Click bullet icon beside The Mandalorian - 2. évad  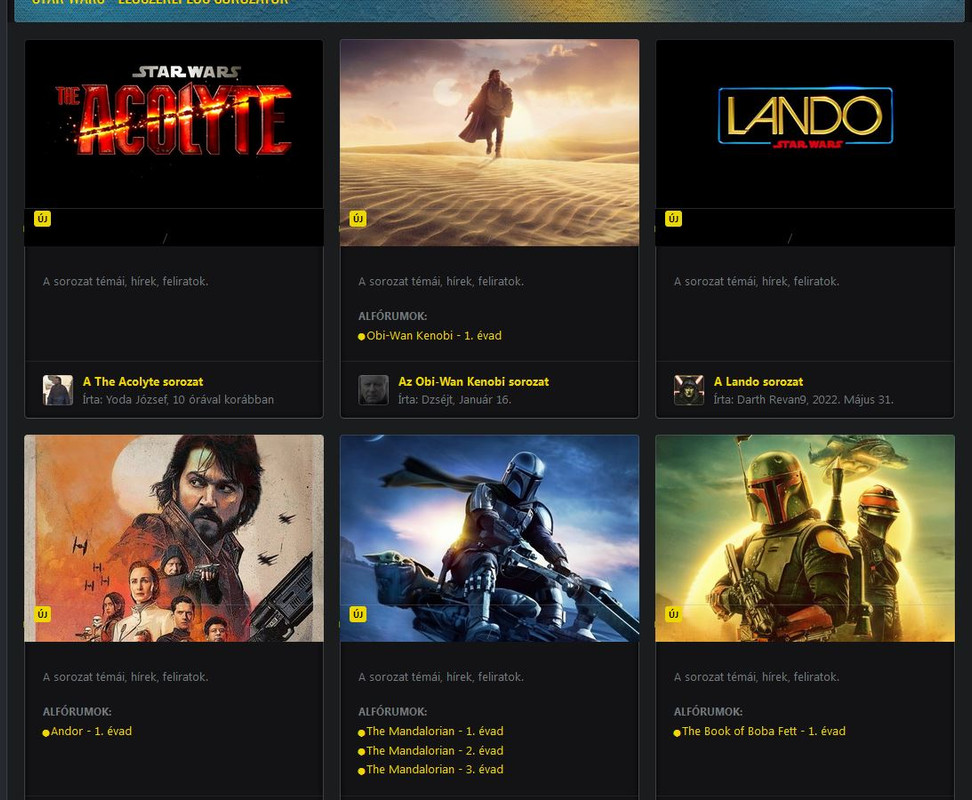tap(361, 752)
